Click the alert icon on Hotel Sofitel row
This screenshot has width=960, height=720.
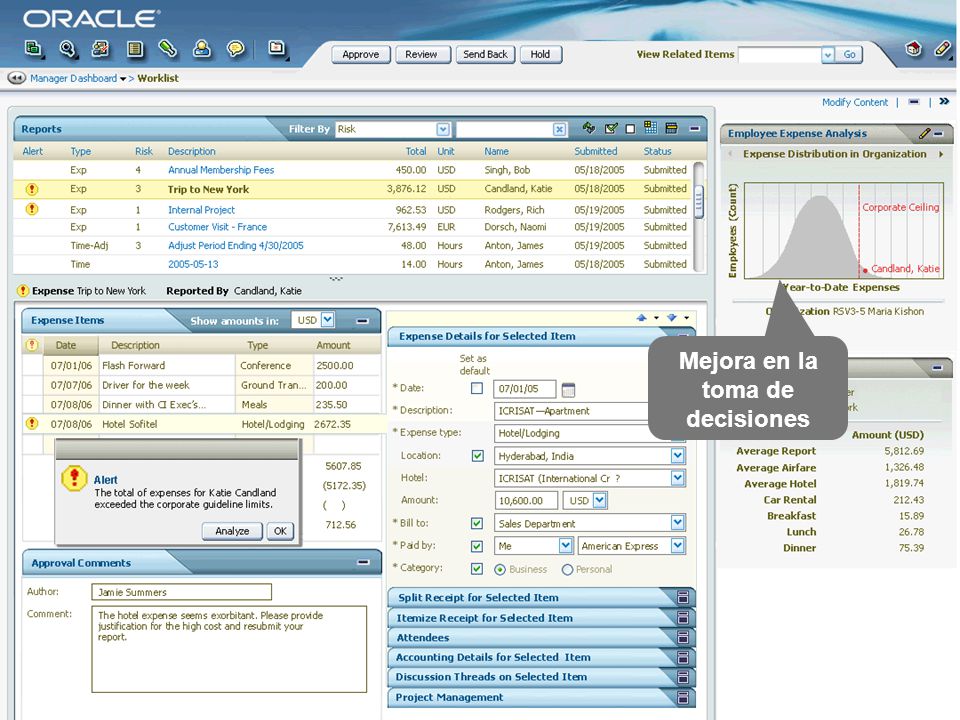click(x=32, y=423)
